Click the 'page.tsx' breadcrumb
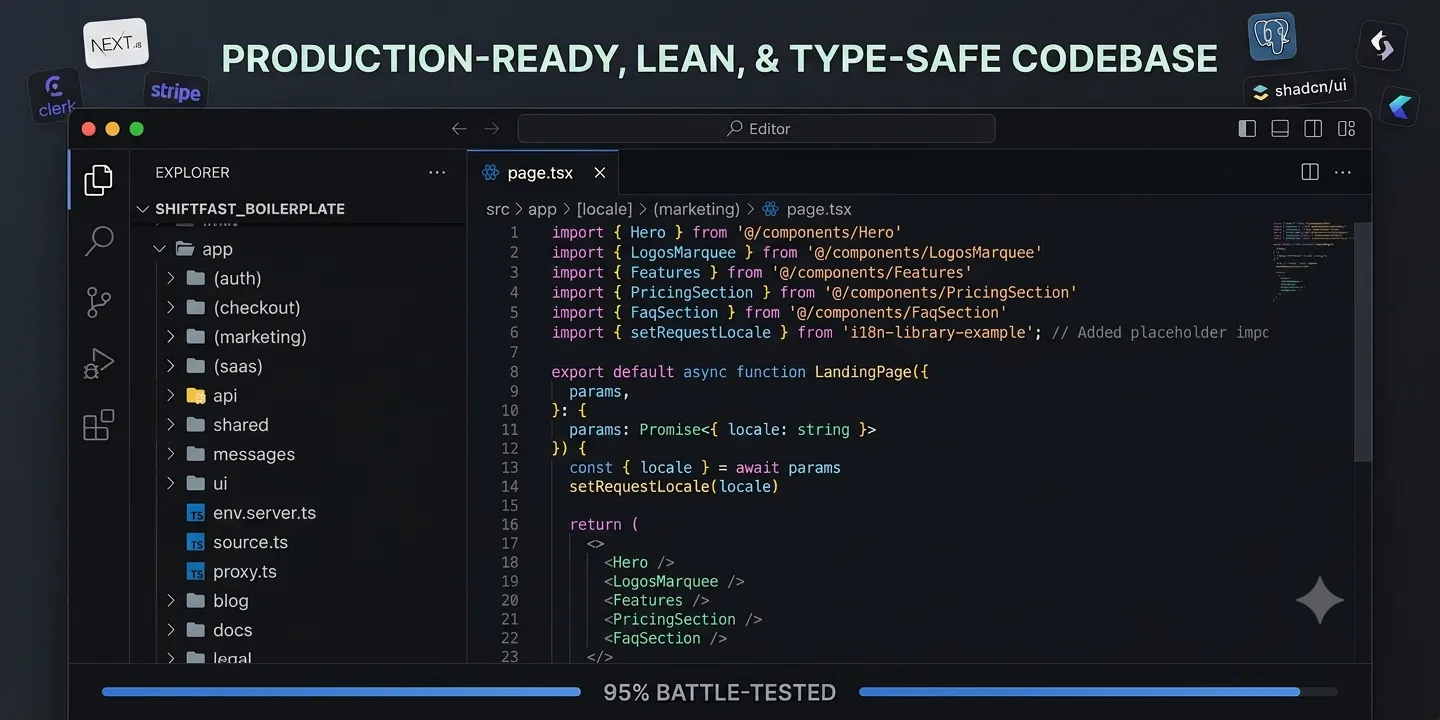This screenshot has height=720, width=1440. tap(819, 209)
